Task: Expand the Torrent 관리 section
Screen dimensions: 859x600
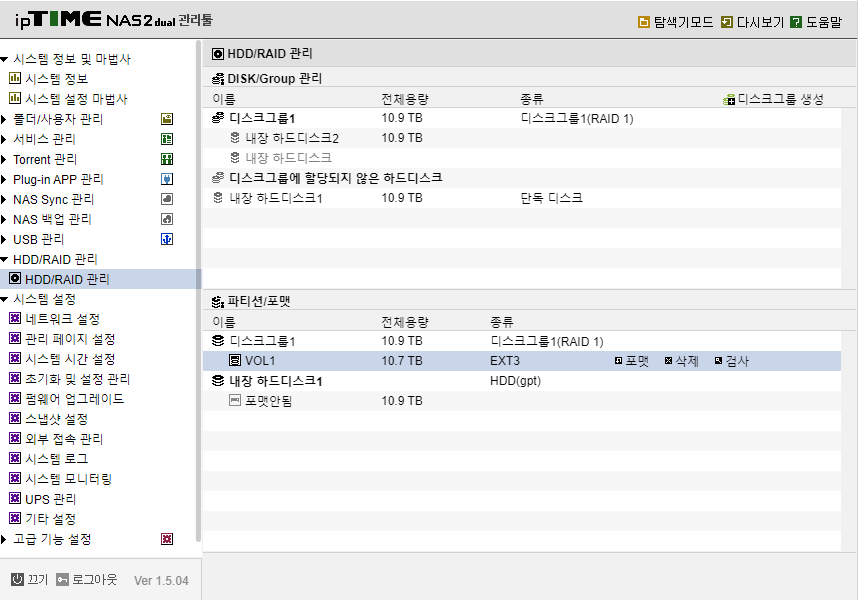Action: click(4, 159)
